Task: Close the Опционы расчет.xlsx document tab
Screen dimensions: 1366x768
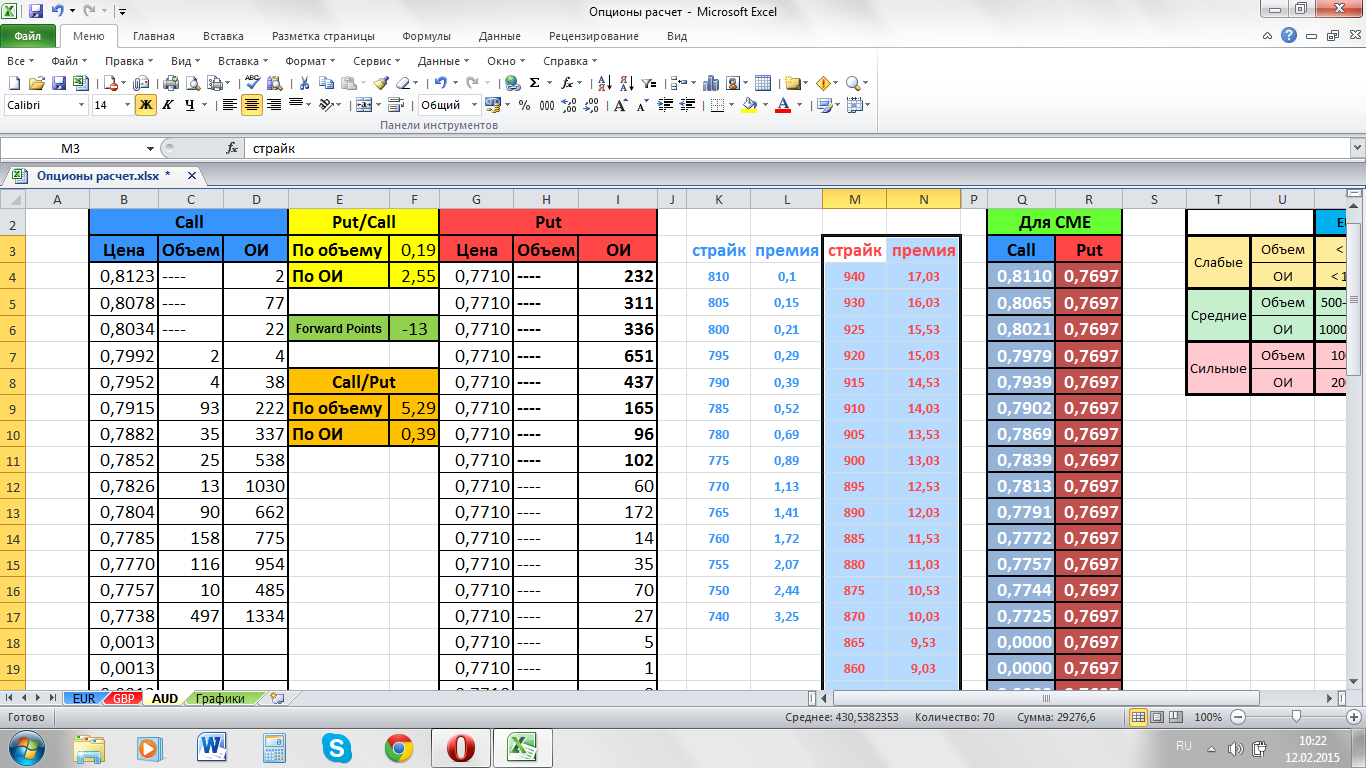Action: click(x=191, y=175)
